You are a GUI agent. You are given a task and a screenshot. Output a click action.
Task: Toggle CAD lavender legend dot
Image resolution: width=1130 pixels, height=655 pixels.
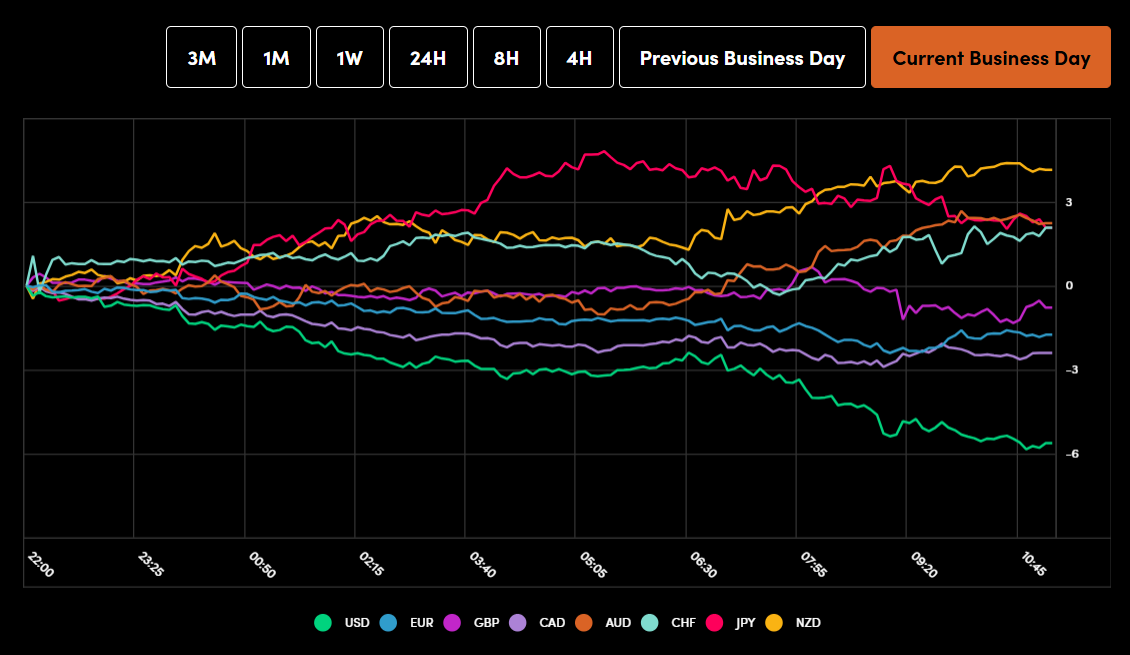pyautogui.click(x=517, y=623)
